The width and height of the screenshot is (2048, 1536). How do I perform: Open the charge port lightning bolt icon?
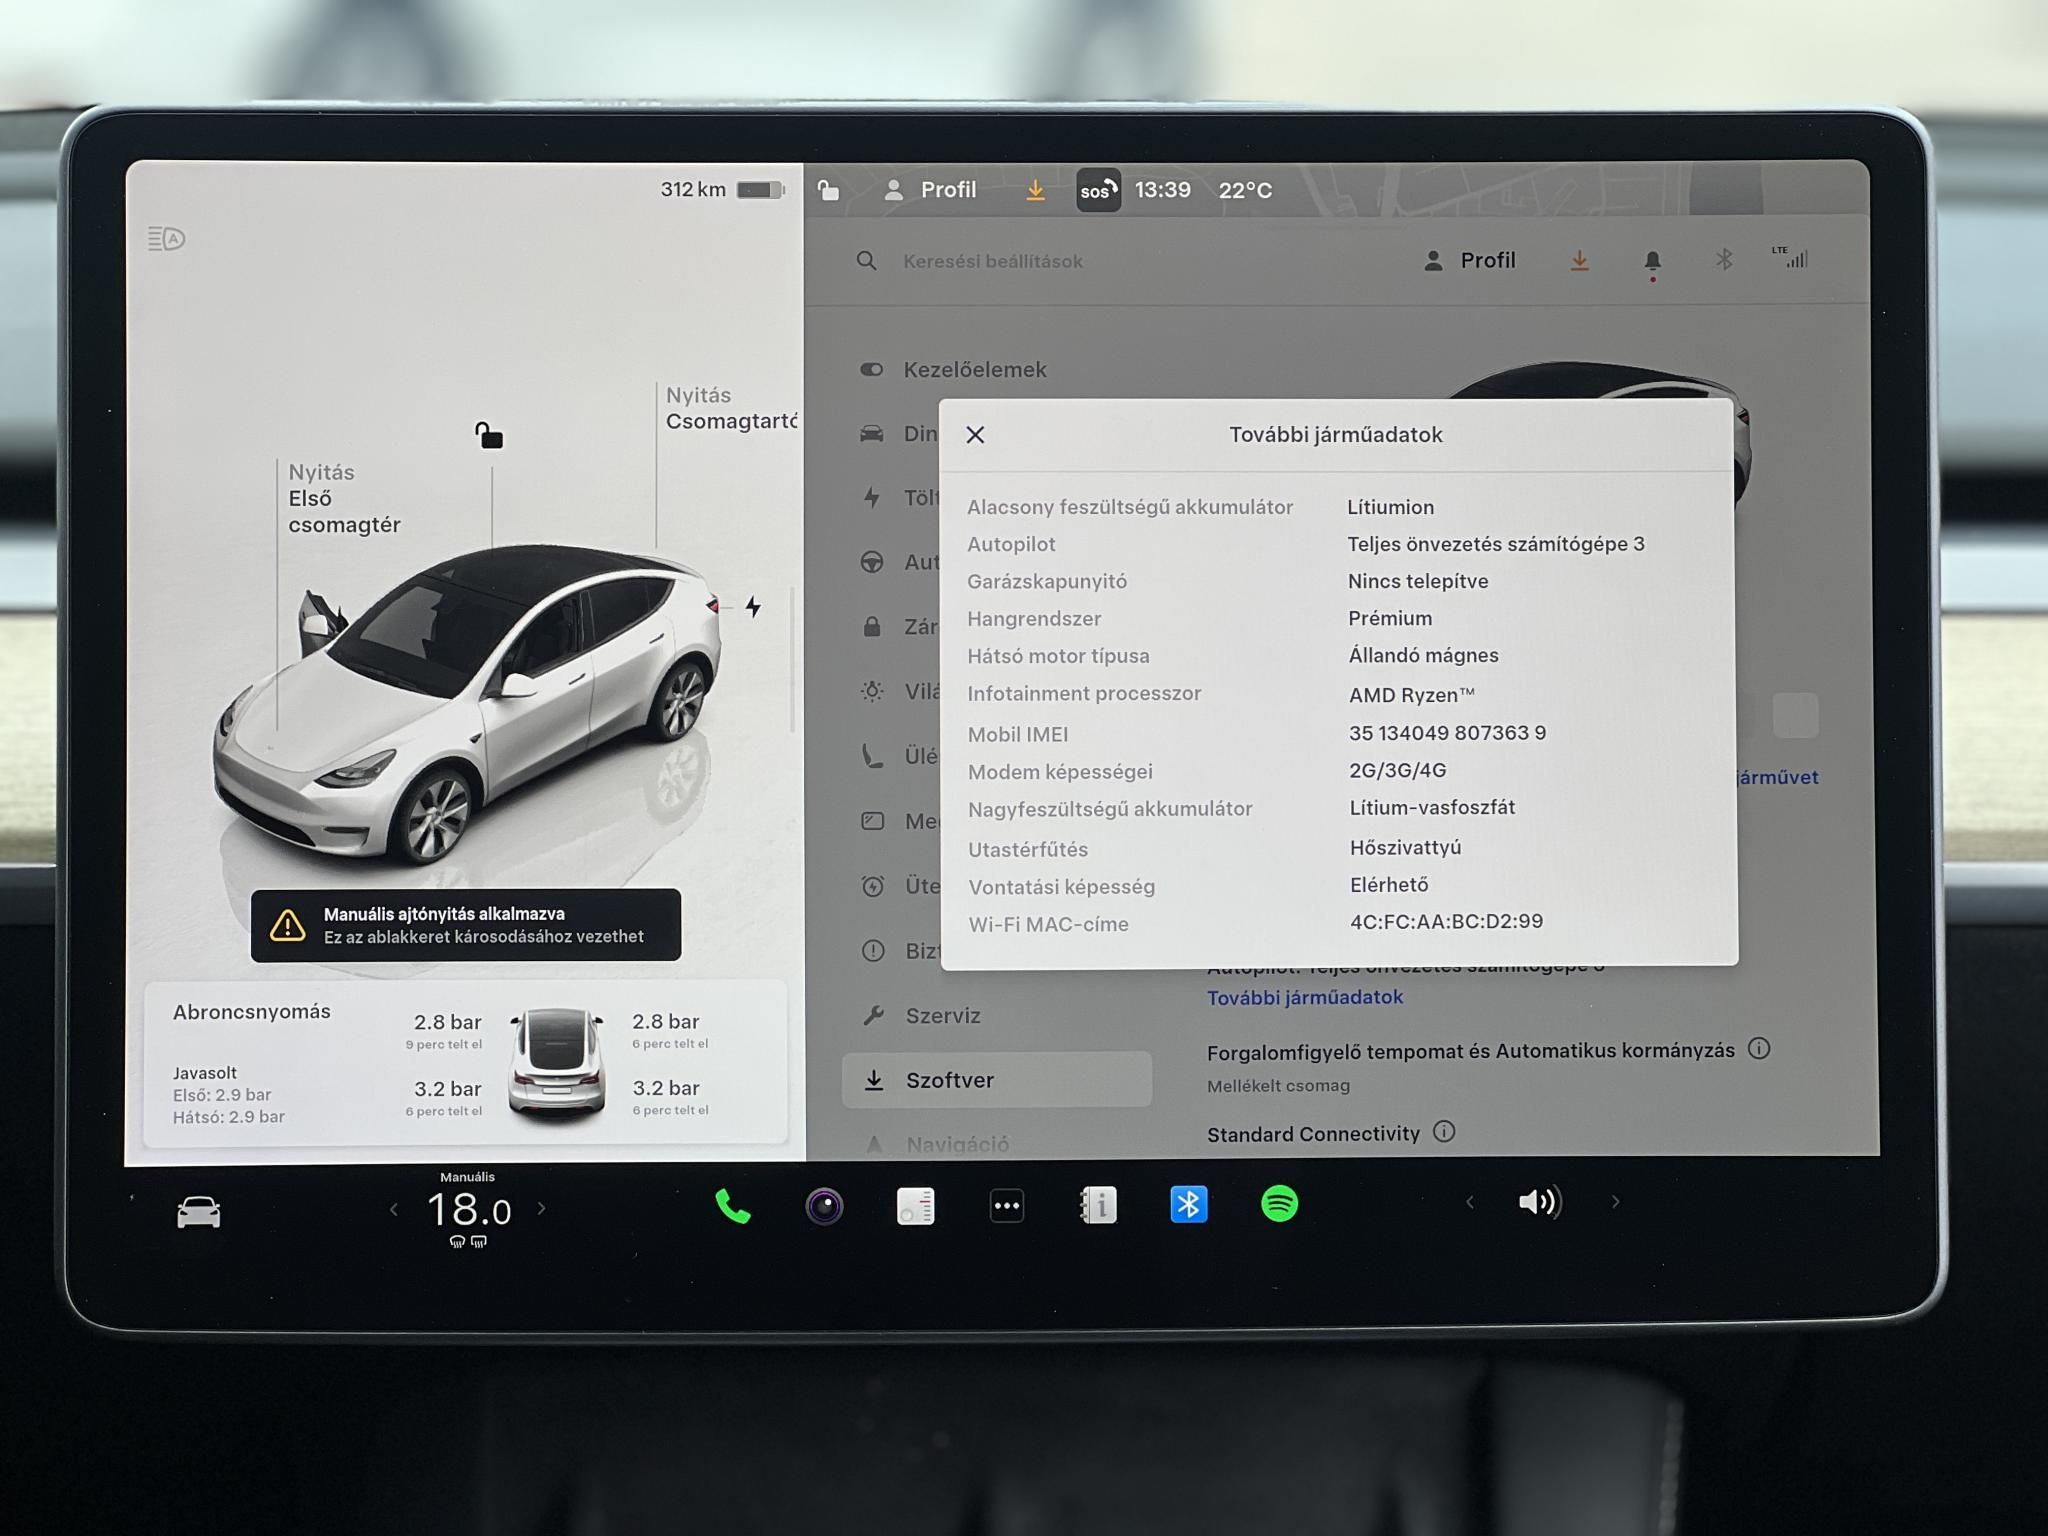[x=753, y=607]
